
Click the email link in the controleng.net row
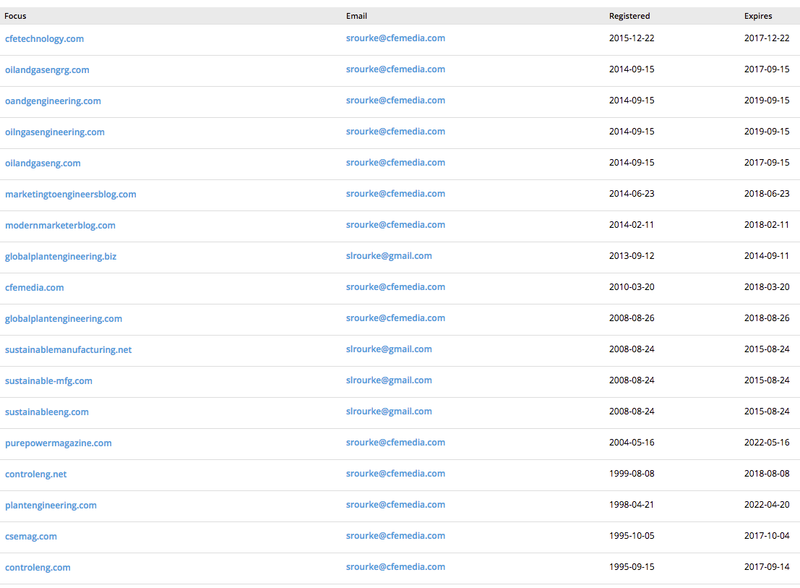[x=395, y=474]
